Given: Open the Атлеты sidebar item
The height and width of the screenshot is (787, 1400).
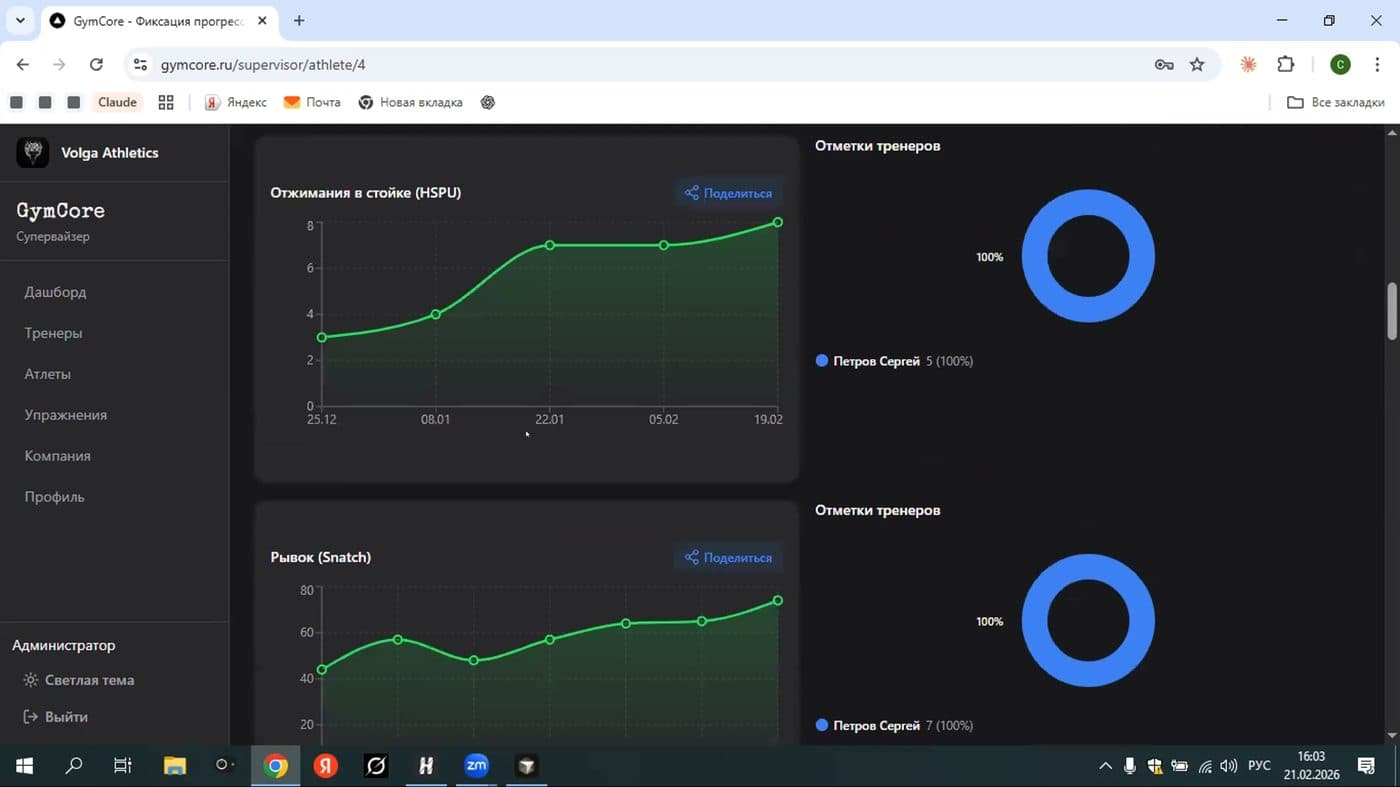Looking at the screenshot, I should tap(47, 374).
